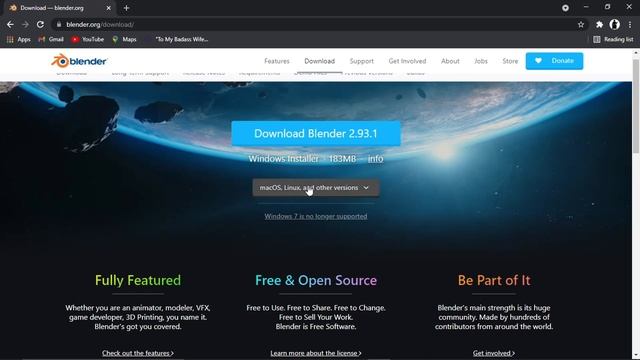640x360 pixels.
Task: Open Apps grid in bookmarks bar
Action: 18,39
